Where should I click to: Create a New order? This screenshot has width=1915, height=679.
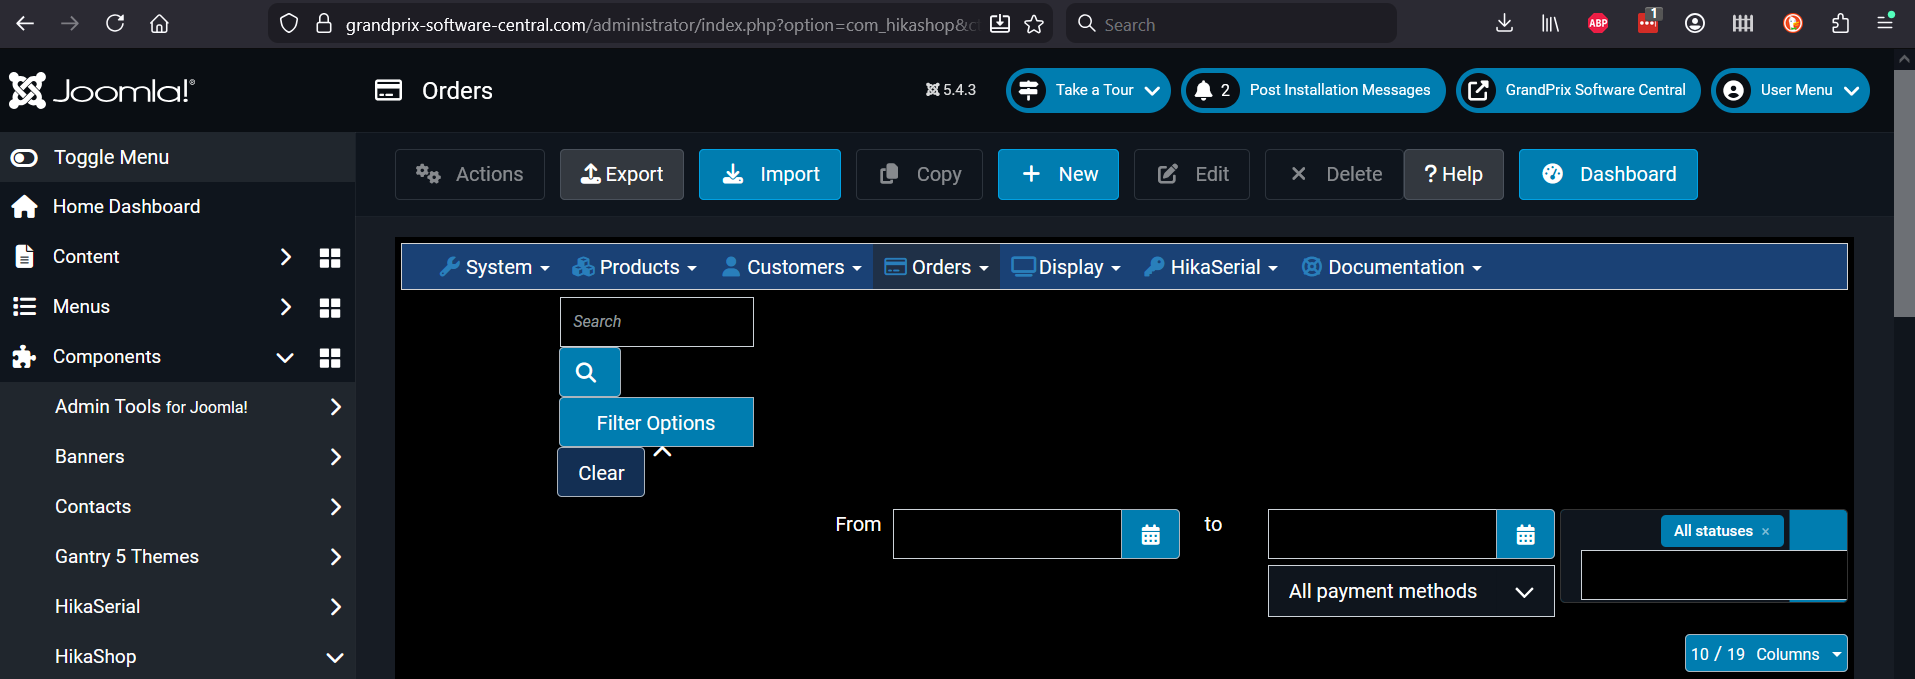pos(1058,174)
